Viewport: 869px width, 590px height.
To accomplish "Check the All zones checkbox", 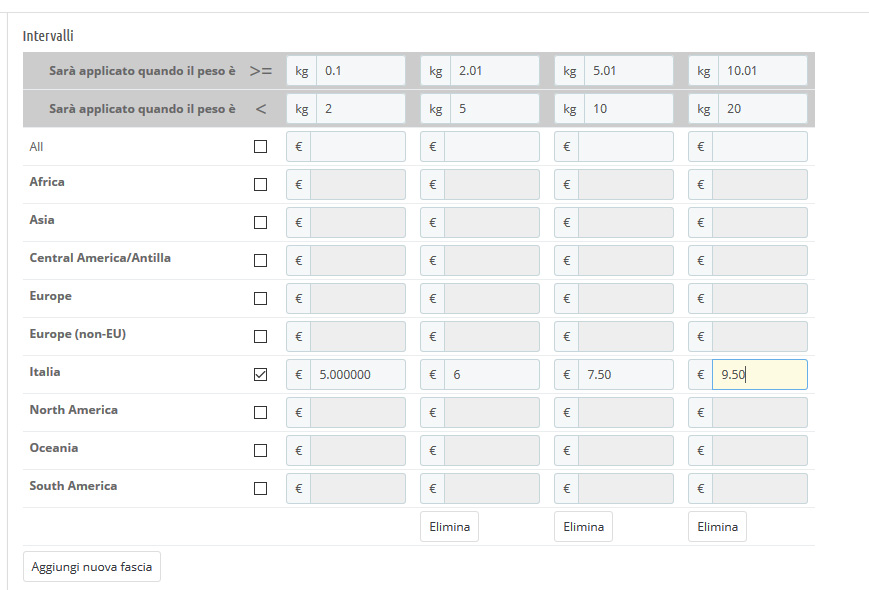I will pyautogui.click(x=261, y=147).
